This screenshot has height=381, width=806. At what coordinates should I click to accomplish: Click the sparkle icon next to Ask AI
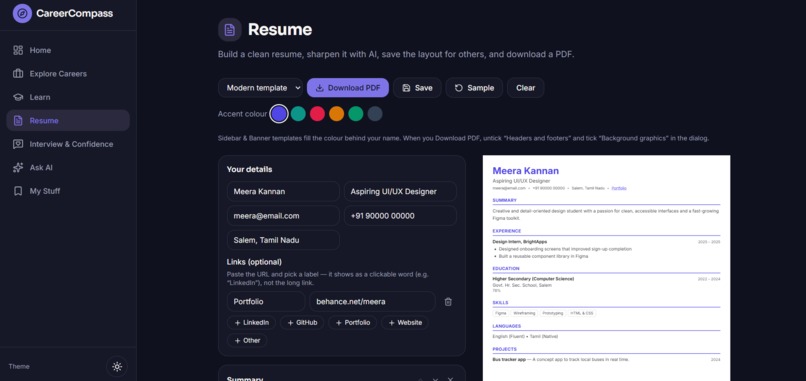point(18,168)
